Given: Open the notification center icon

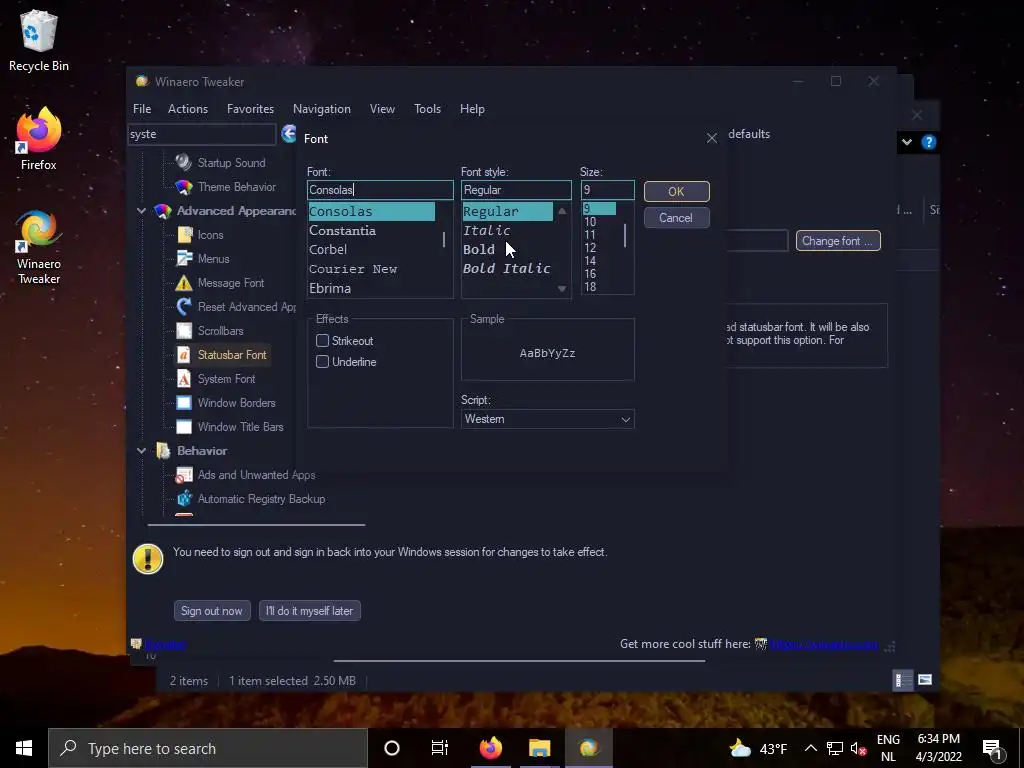Looking at the screenshot, I should coord(992,749).
